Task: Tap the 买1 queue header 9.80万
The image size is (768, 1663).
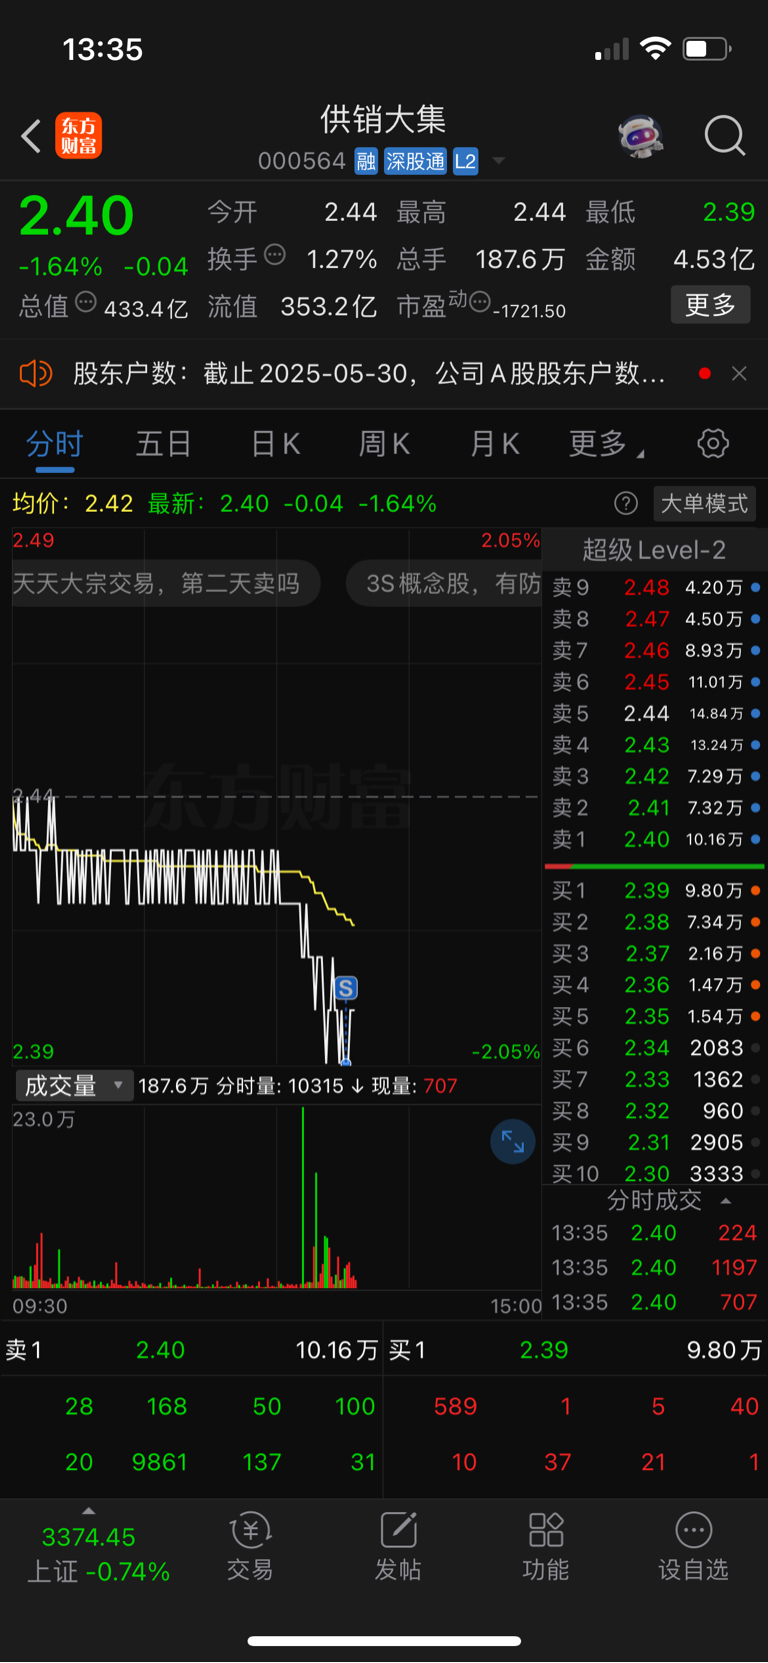Action: coord(575,1350)
